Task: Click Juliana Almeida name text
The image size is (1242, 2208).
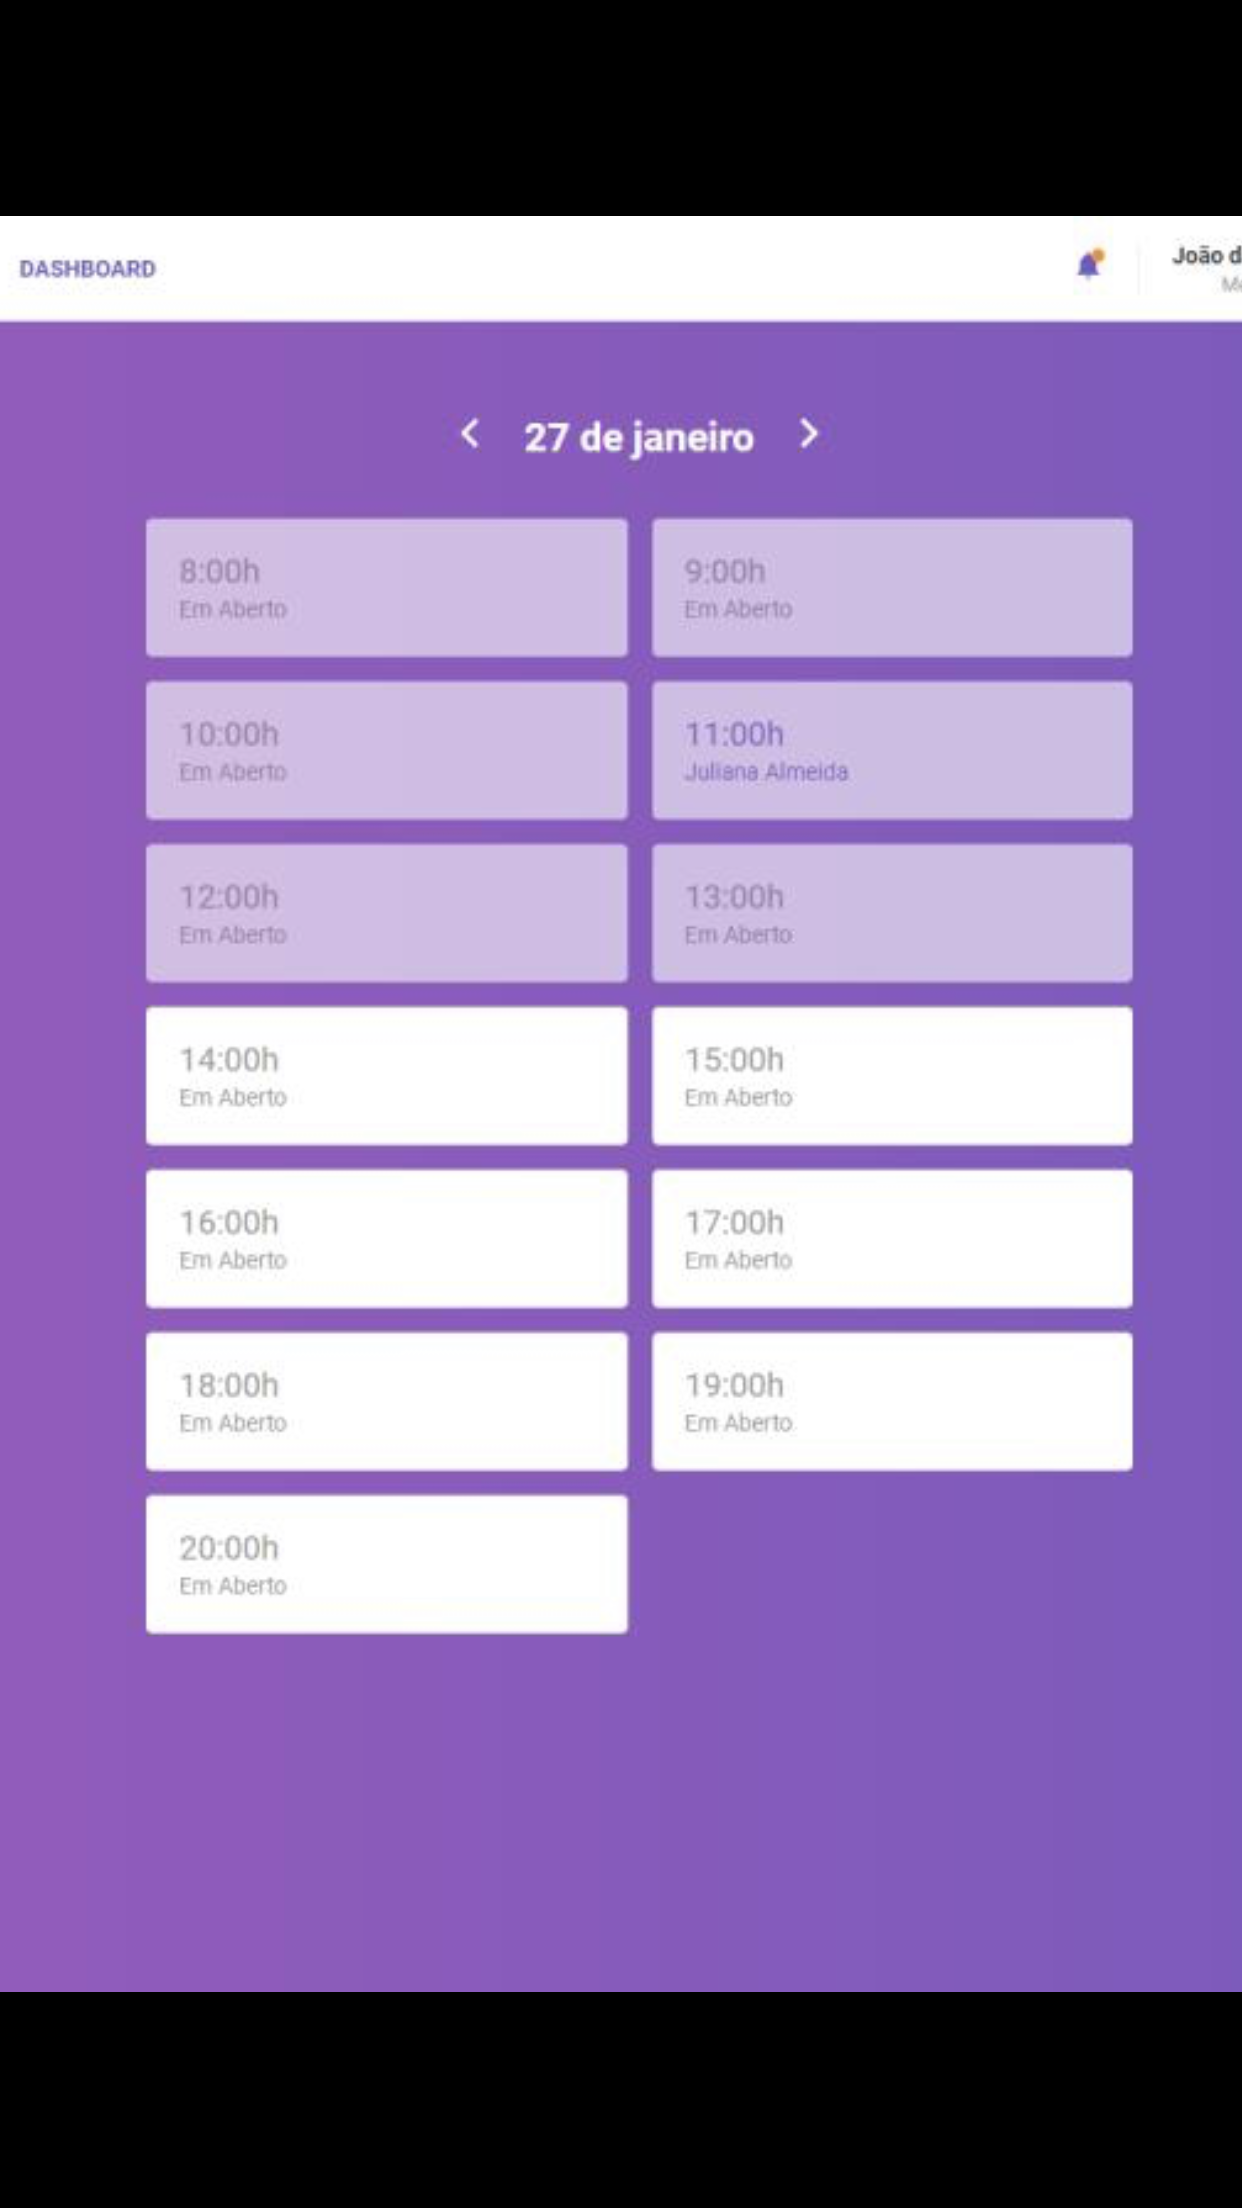Action: coord(766,771)
